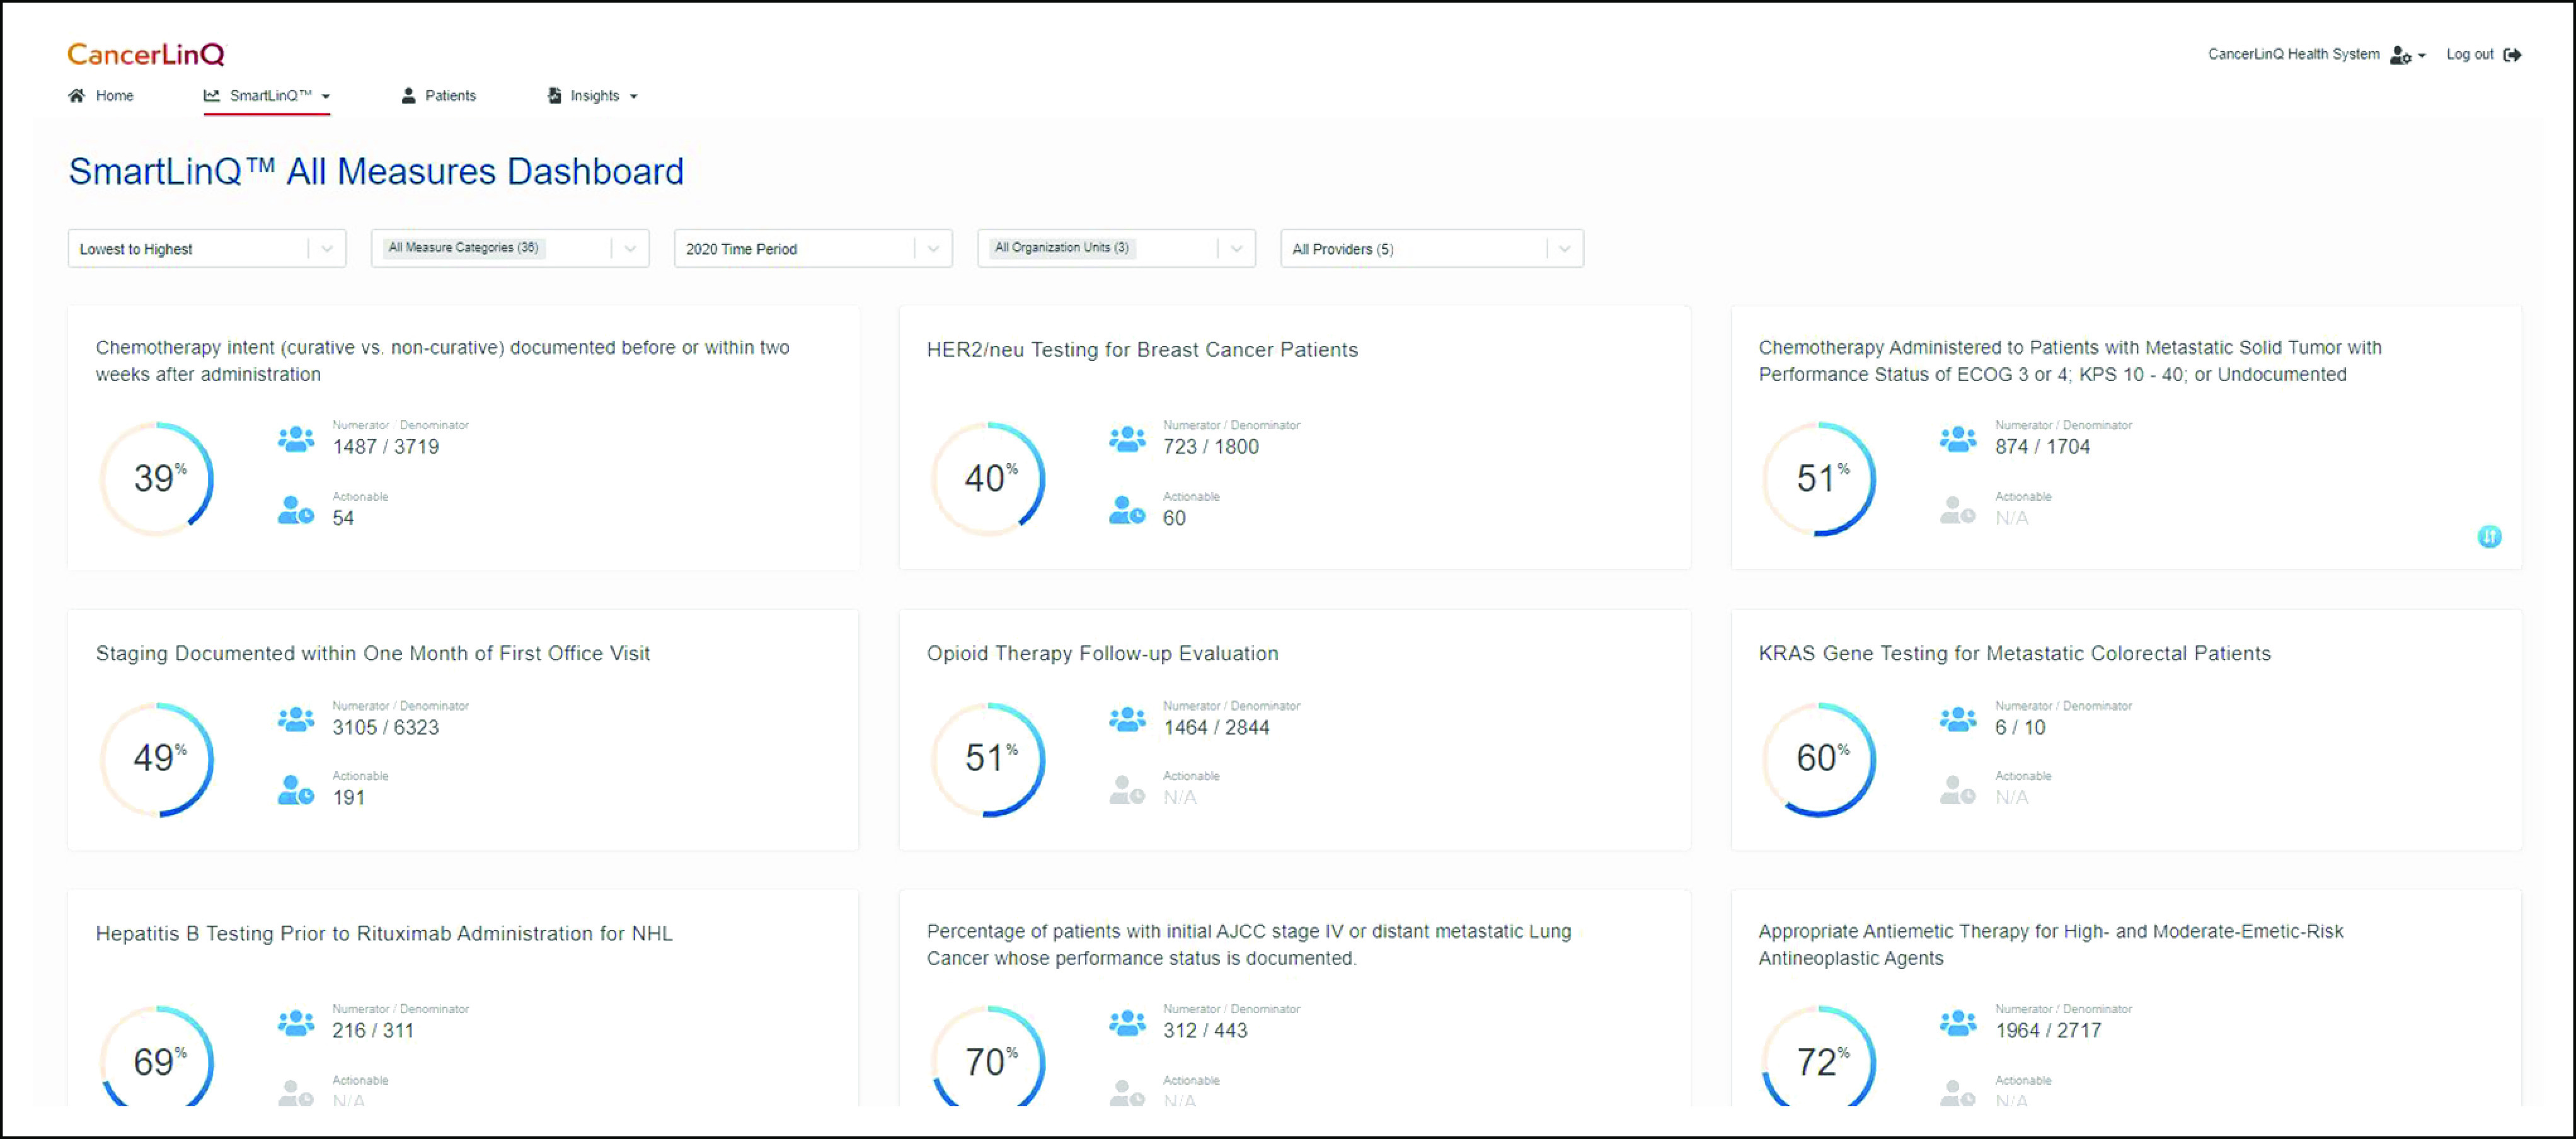Click the SmartLinQ chart icon
The height and width of the screenshot is (1139, 2576).
pos(211,95)
